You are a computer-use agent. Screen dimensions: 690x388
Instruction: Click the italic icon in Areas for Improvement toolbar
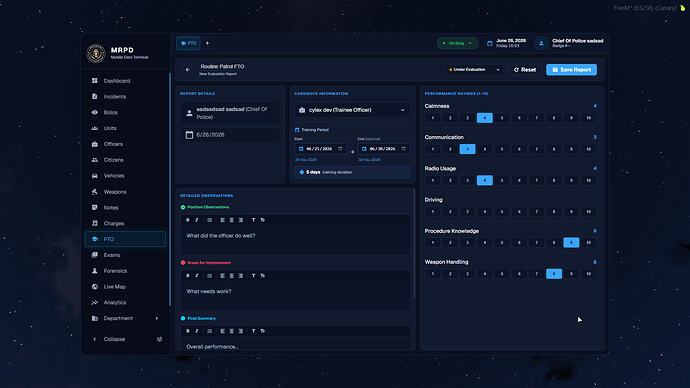tap(197, 276)
